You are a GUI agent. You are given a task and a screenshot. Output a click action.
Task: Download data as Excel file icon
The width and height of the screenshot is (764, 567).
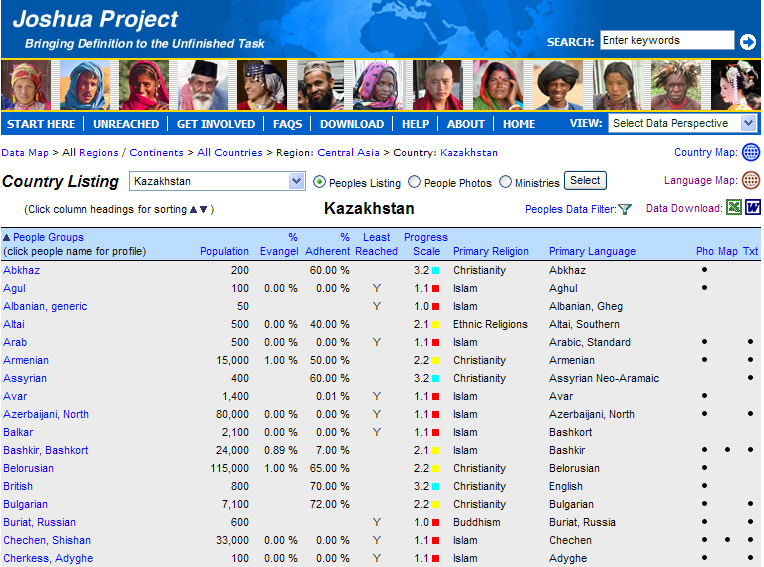click(733, 208)
